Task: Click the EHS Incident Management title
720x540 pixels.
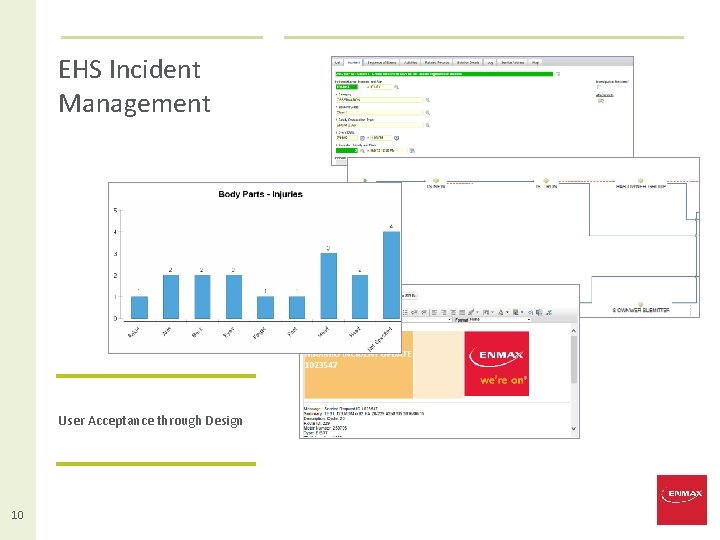Action: pos(134,86)
